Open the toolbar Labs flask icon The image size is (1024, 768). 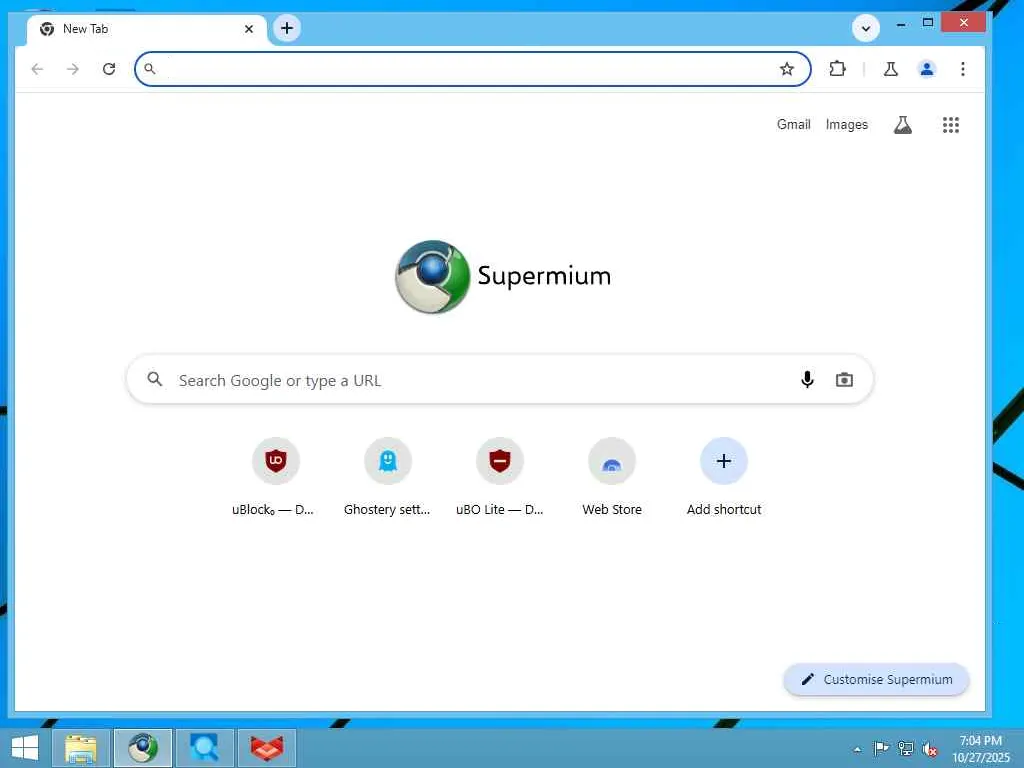(891, 69)
